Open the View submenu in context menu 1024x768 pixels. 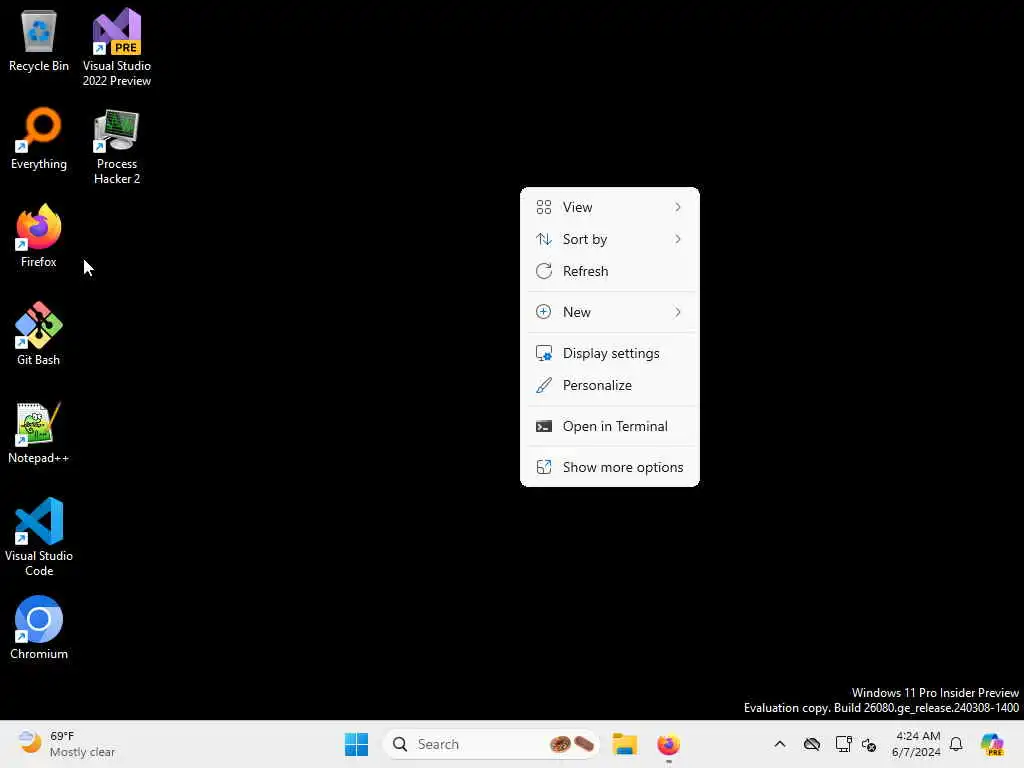click(x=609, y=207)
